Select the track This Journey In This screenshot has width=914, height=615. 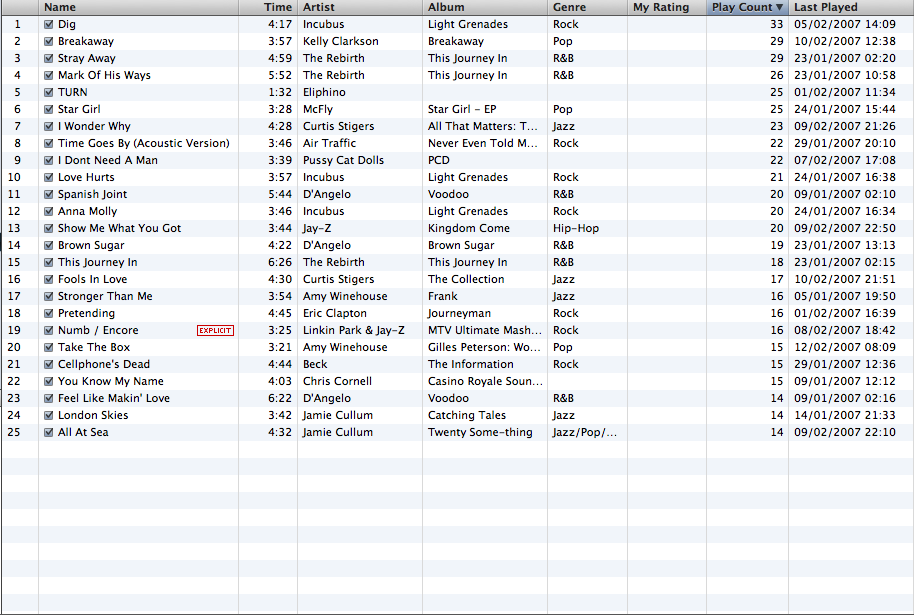tap(97, 262)
